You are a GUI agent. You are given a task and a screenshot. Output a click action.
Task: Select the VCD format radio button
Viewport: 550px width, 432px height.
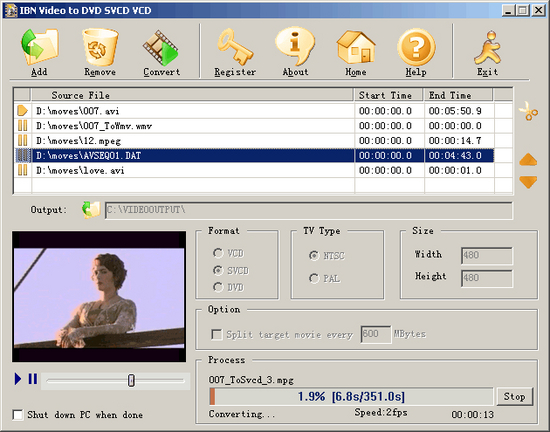coord(217,253)
